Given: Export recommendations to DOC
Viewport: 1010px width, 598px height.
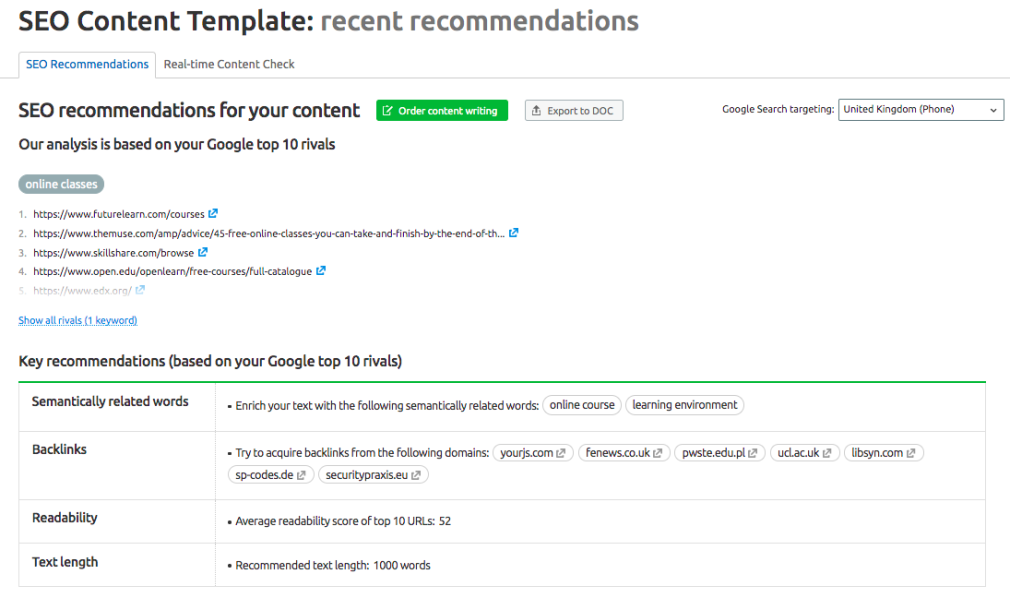Looking at the screenshot, I should (x=574, y=111).
